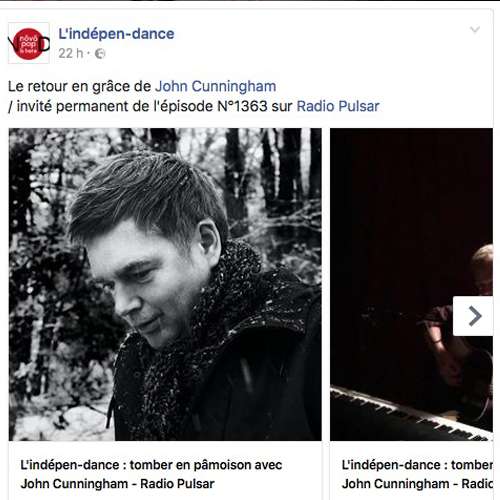Advance carousel with next arrow button
The height and width of the screenshot is (500, 500).
pos(473,316)
